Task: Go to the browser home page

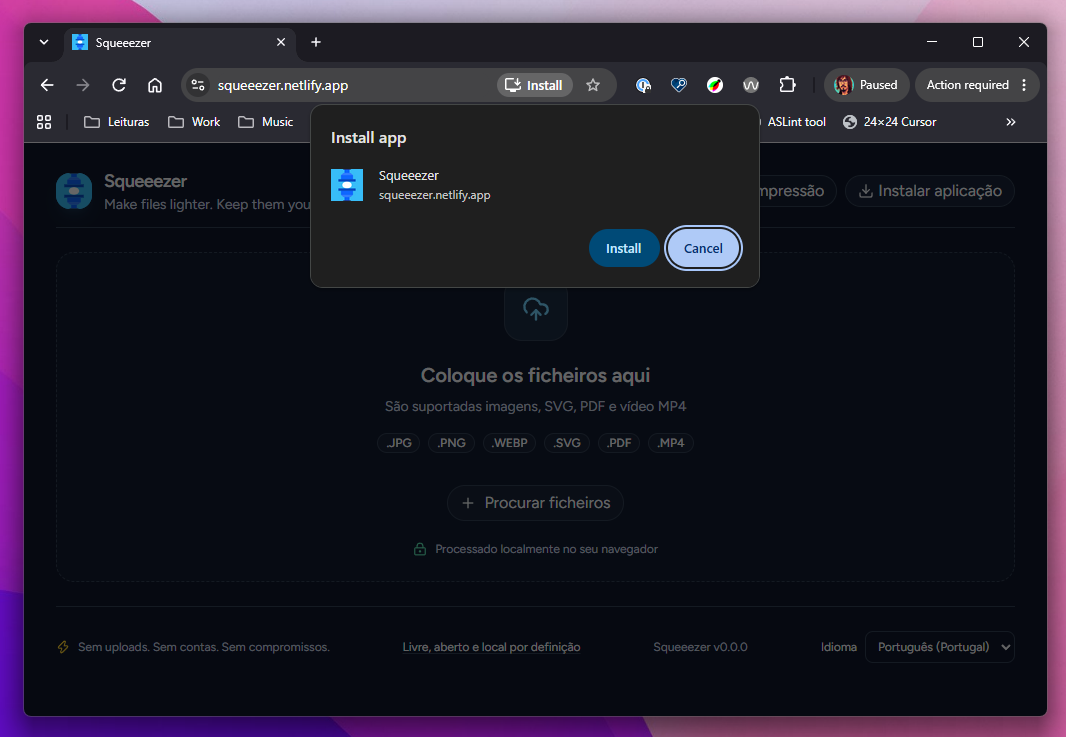Action: tap(155, 85)
